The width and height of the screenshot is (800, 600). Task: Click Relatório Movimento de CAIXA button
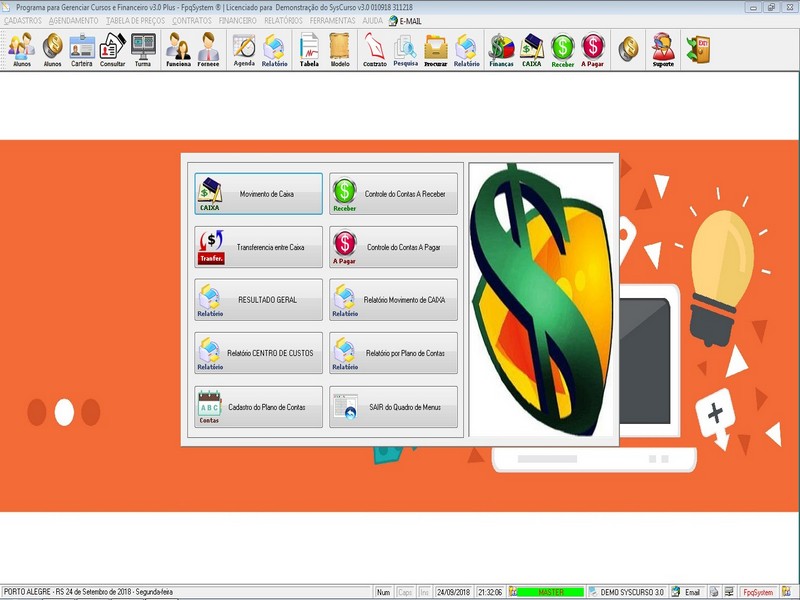pyautogui.click(x=393, y=300)
